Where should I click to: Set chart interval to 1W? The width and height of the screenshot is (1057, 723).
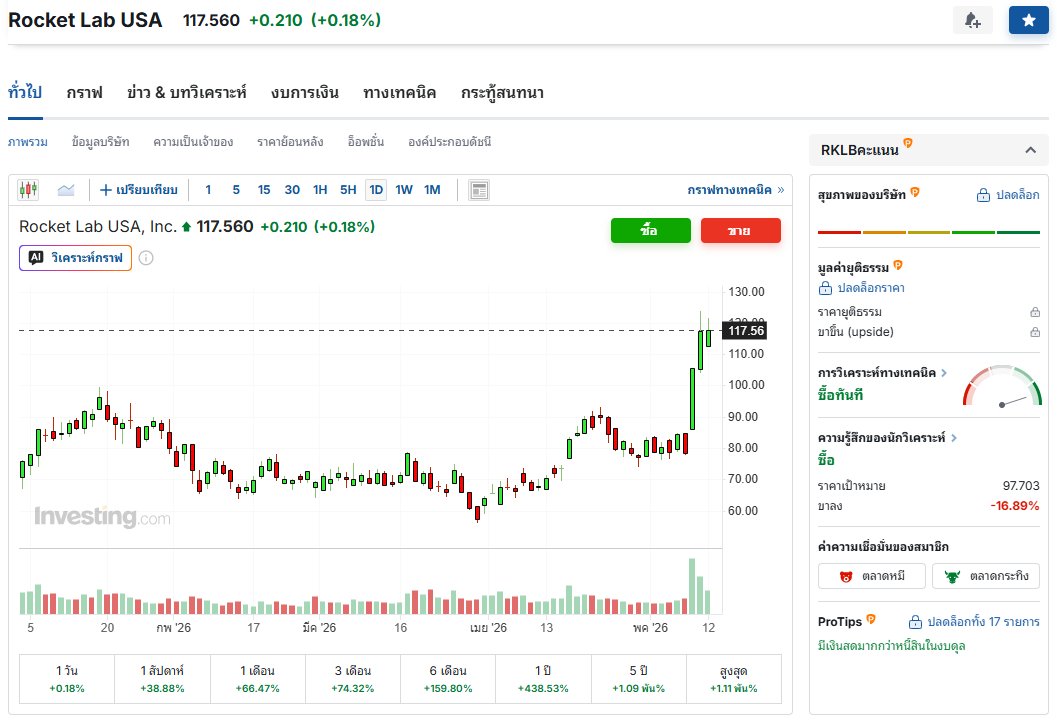[404, 190]
